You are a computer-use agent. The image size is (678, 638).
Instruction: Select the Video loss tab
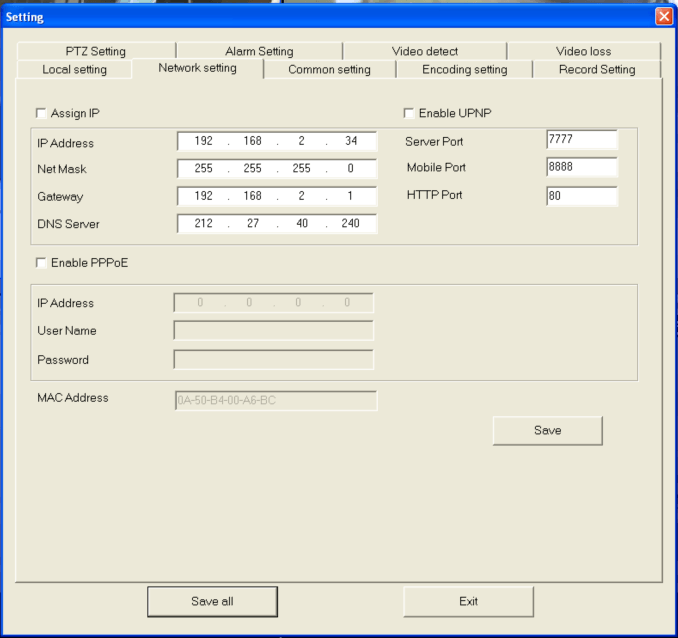click(x=584, y=51)
